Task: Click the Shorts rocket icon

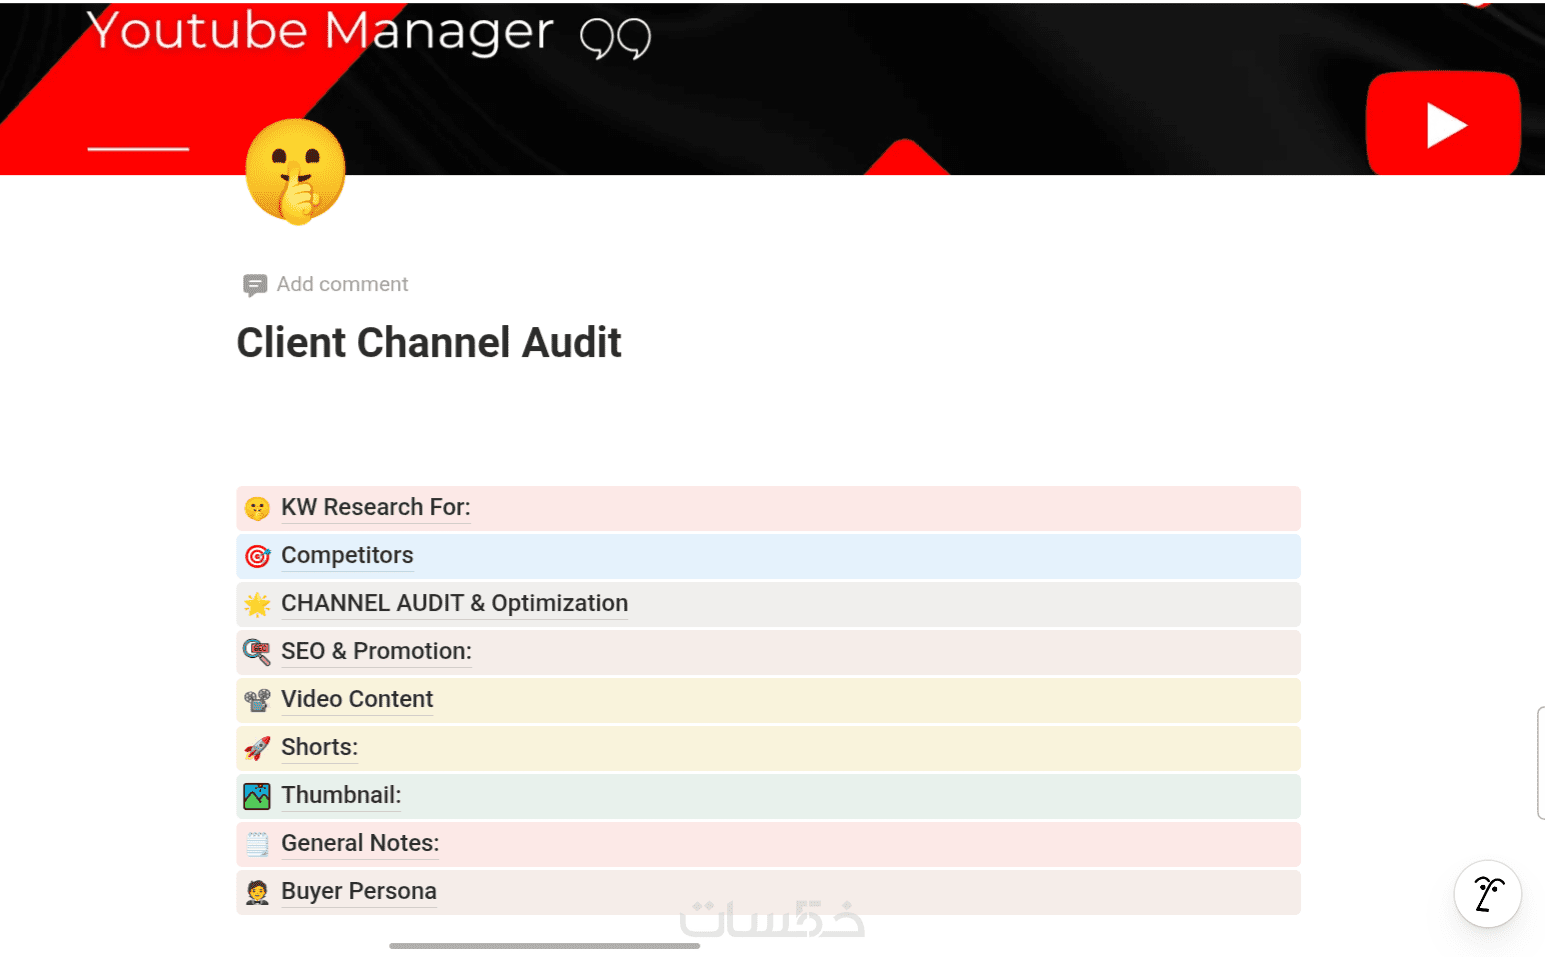Action: tap(257, 748)
